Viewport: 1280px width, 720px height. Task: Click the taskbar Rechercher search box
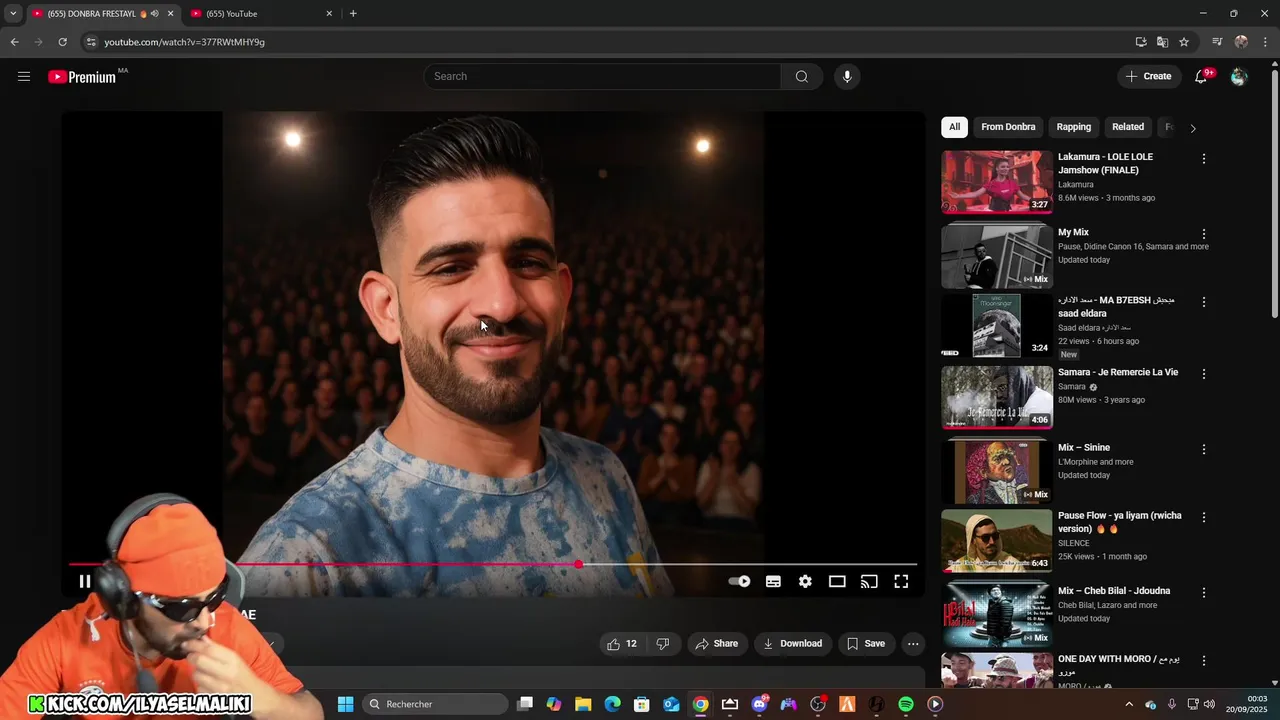point(435,705)
